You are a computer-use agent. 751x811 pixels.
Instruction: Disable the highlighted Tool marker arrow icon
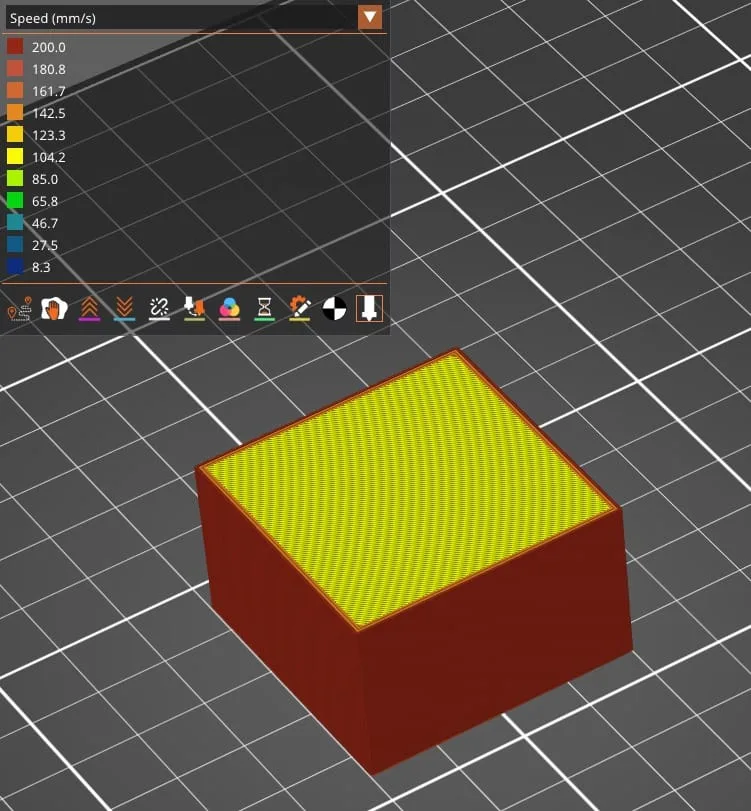(369, 308)
